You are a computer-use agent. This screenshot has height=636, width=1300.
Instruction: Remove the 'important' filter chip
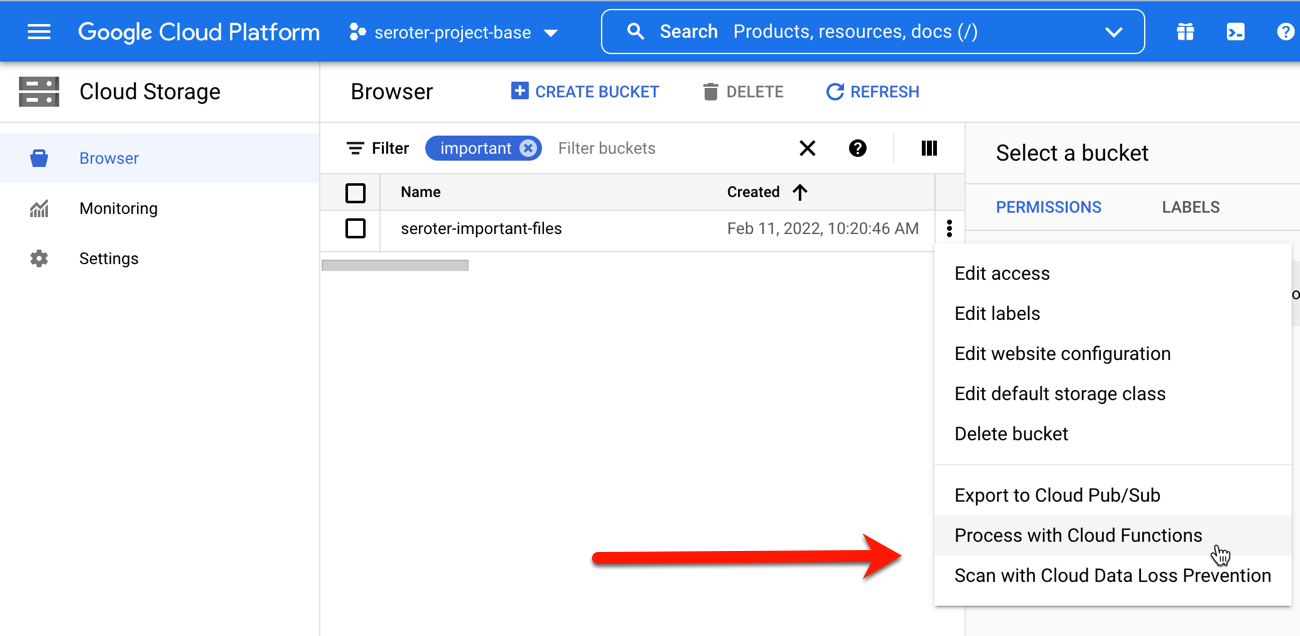tap(528, 148)
